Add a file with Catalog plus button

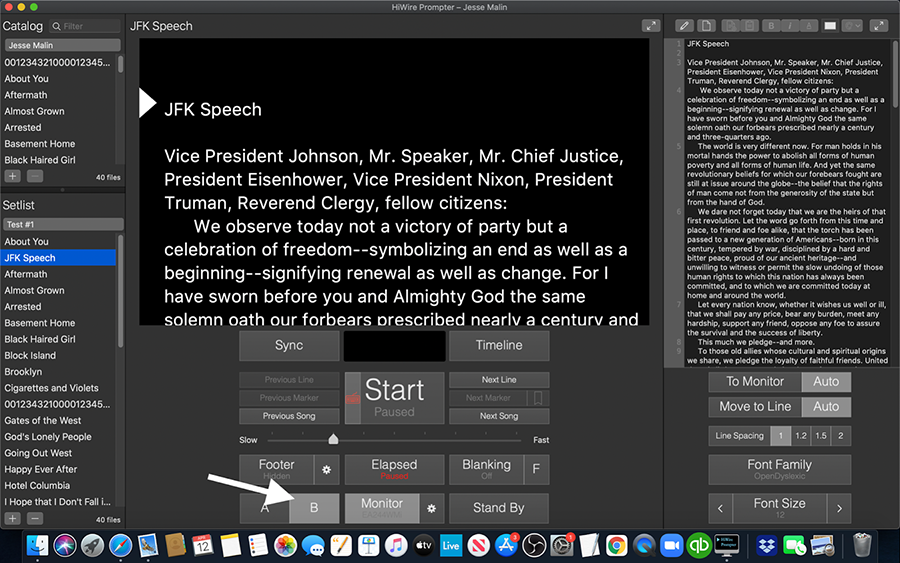pos(13,176)
